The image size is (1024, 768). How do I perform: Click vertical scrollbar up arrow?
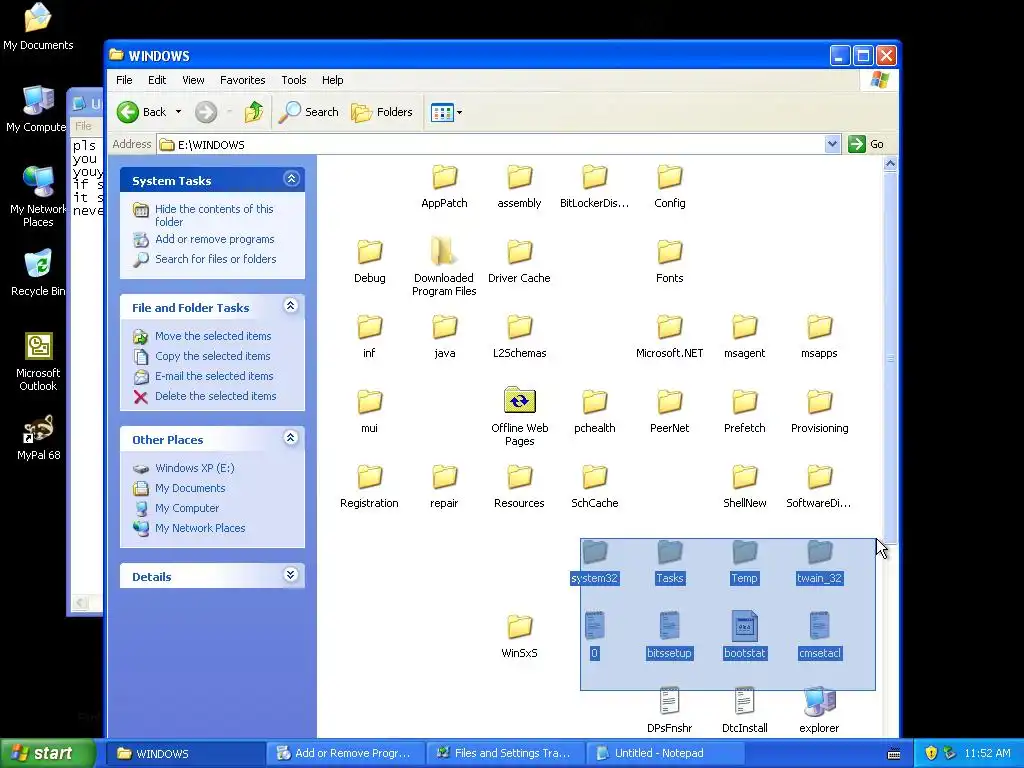click(x=890, y=165)
